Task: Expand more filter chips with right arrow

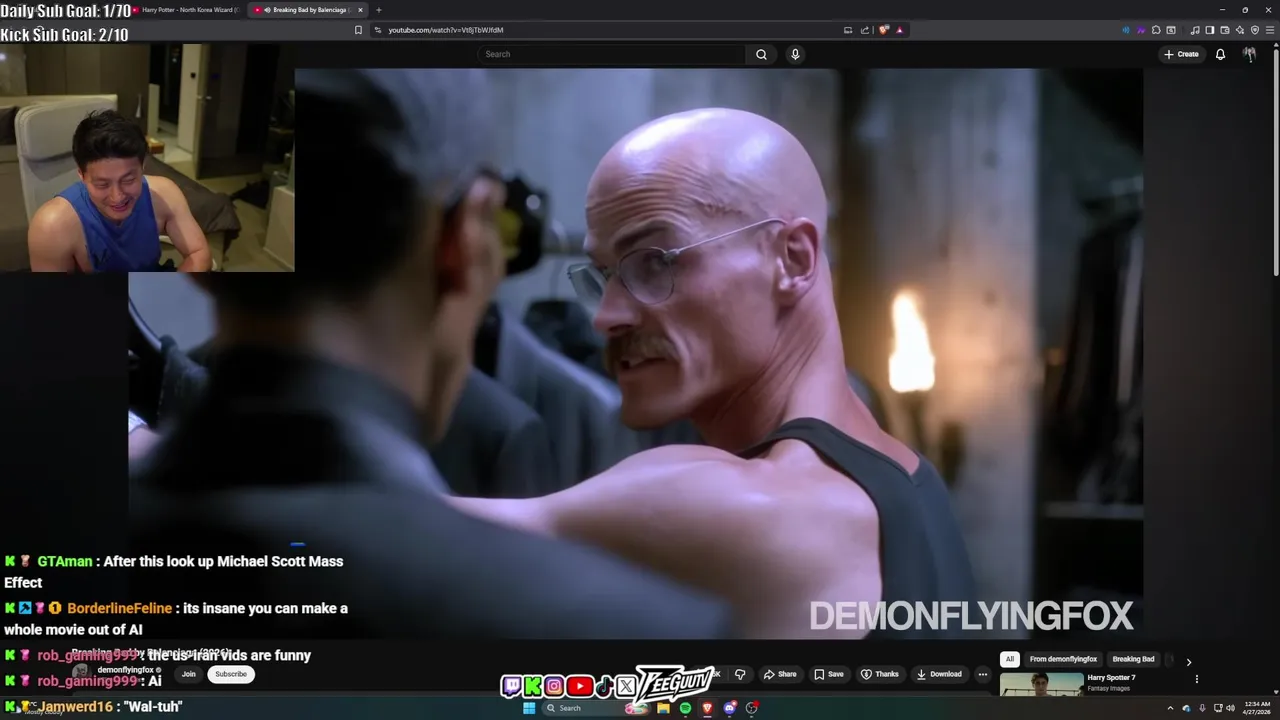Action: pyautogui.click(x=1188, y=661)
